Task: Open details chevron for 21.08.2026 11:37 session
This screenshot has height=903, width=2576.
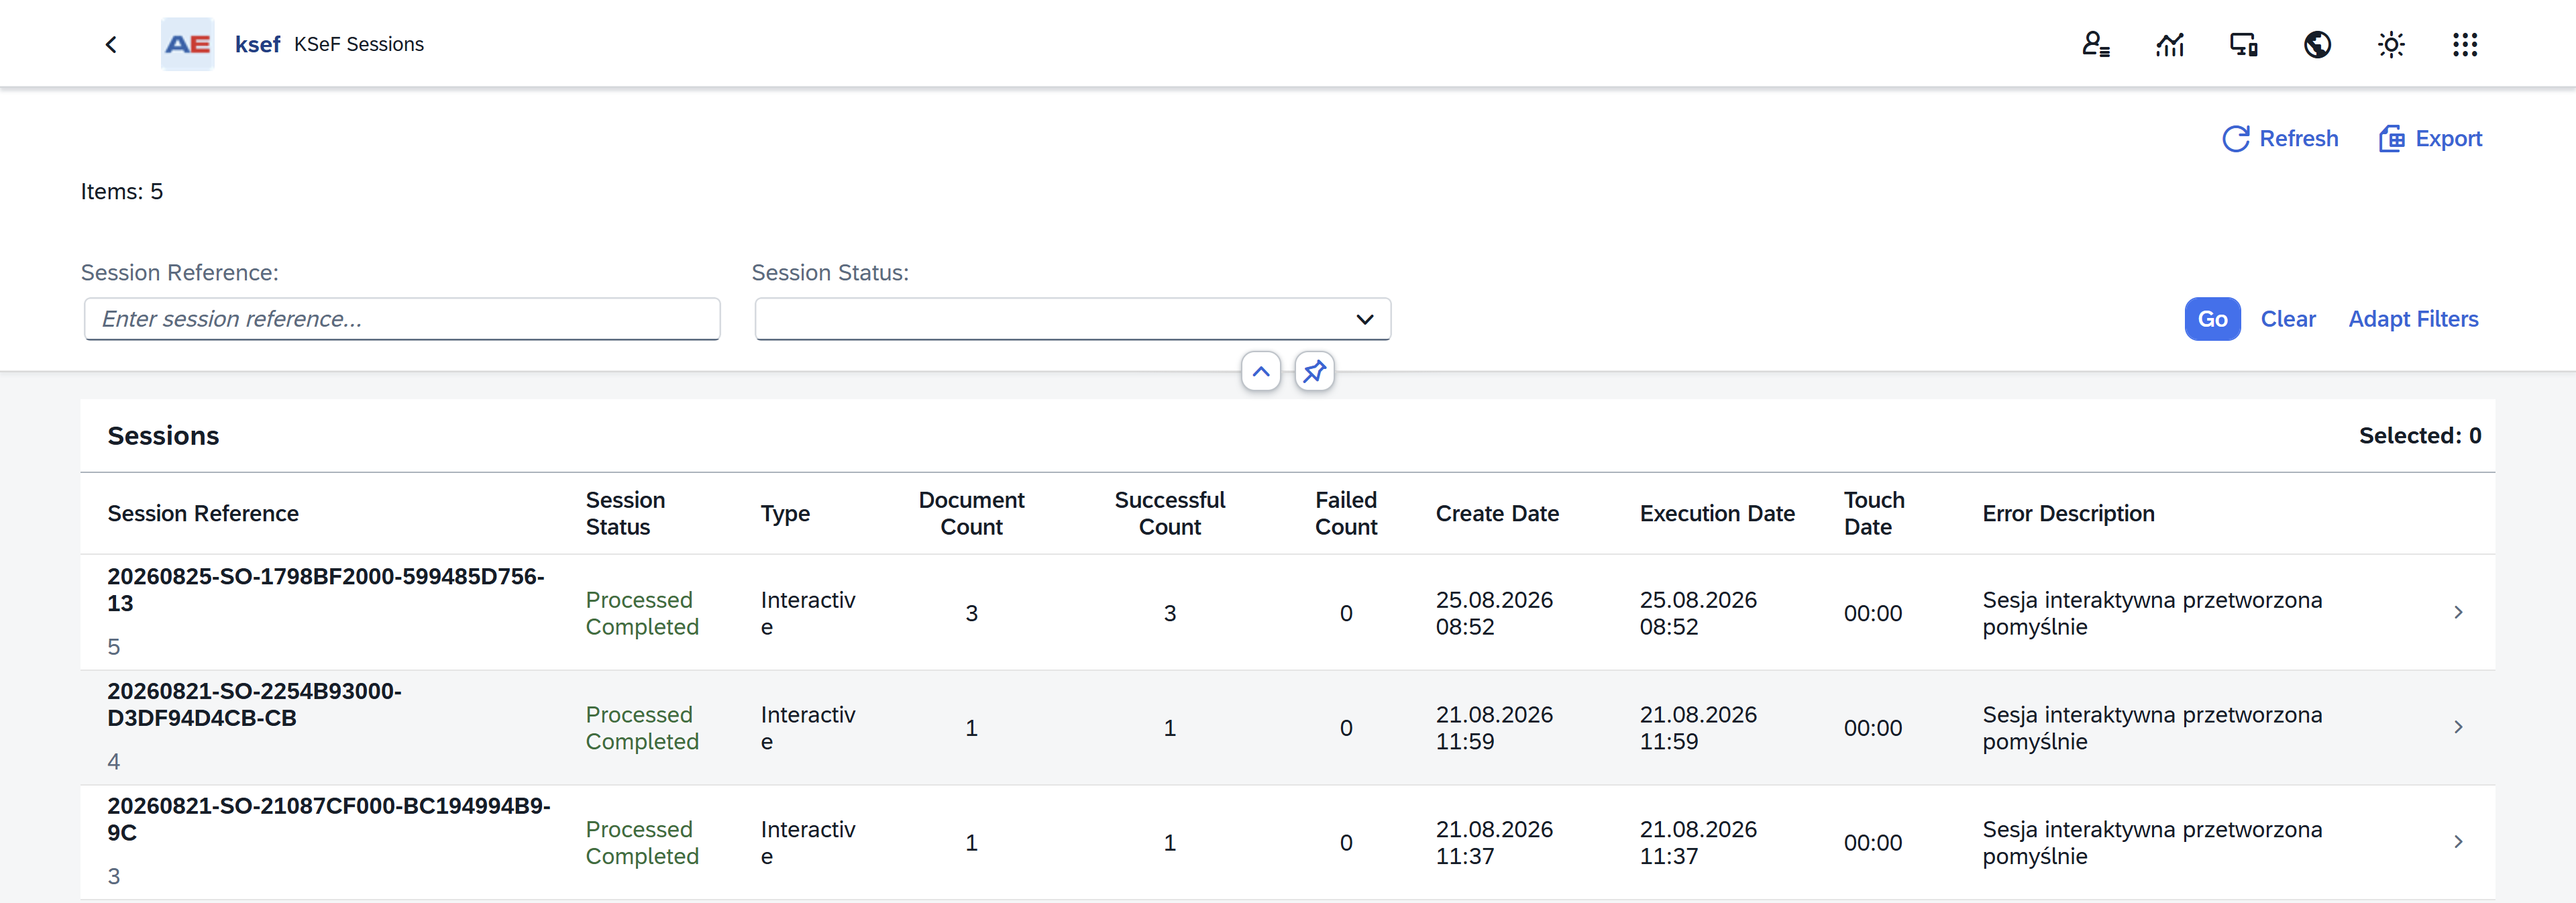Action: (x=2458, y=842)
